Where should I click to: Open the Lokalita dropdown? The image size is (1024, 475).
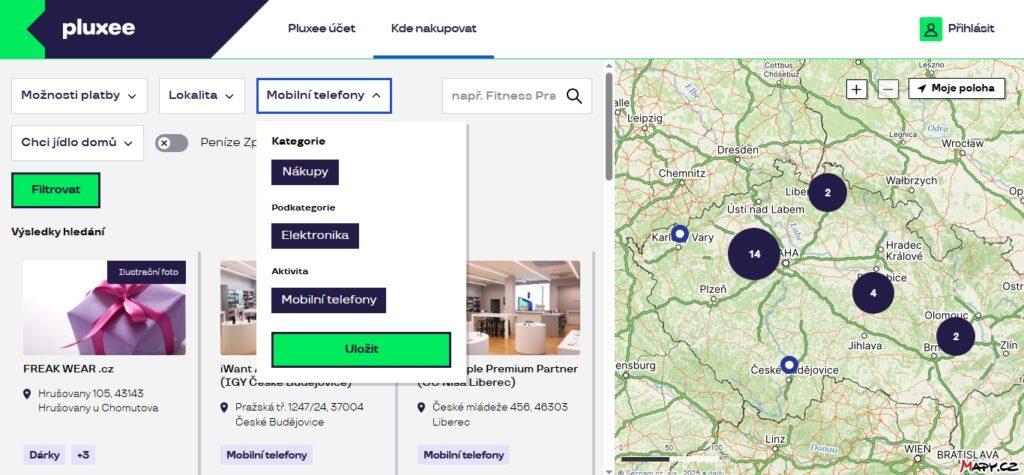[201, 95]
